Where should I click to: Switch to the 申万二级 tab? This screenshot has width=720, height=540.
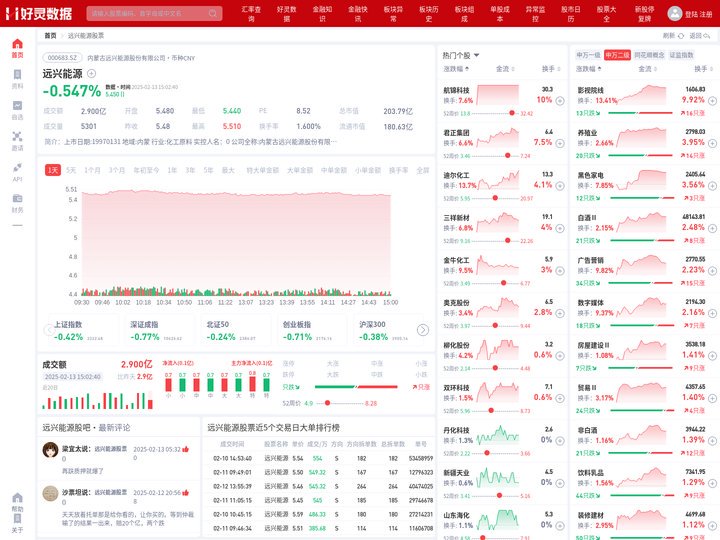pyautogui.click(x=617, y=55)
